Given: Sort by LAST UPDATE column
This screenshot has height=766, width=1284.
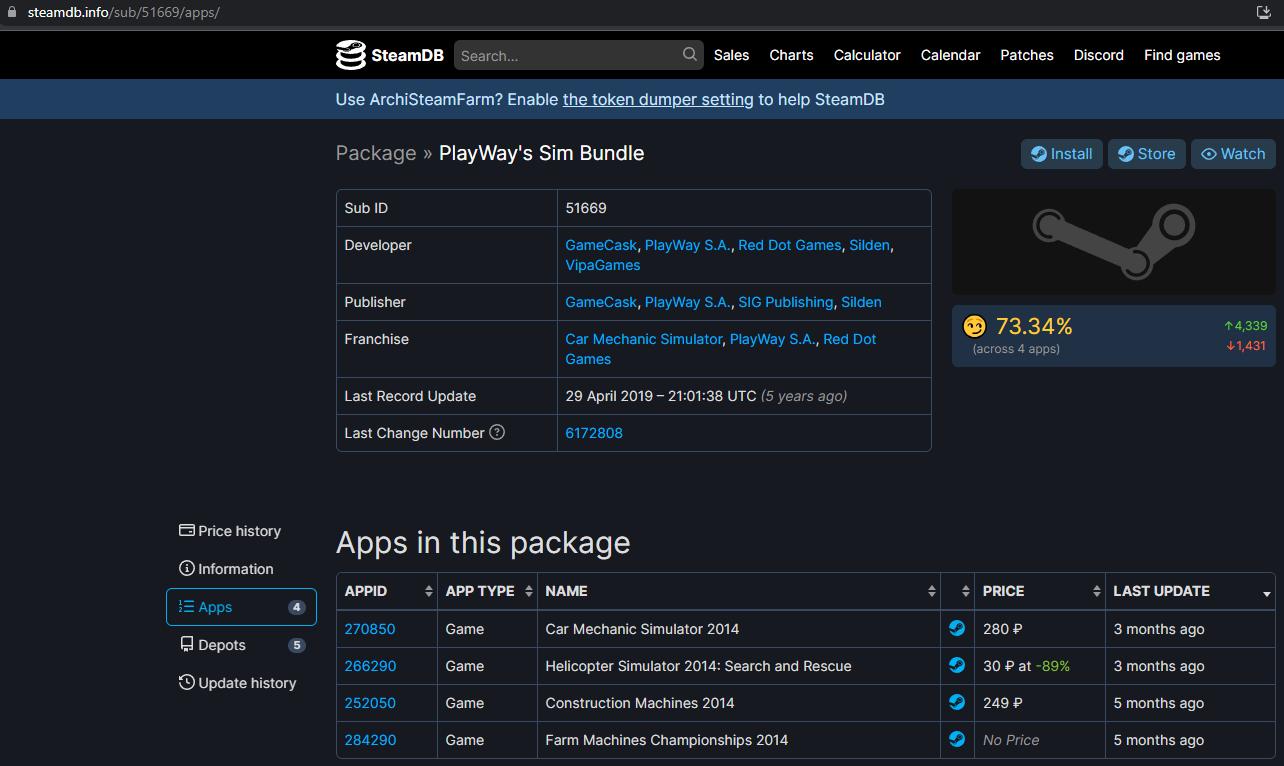Looking at the screenshot, I should pyautogui.click(x=1190, y=591).
